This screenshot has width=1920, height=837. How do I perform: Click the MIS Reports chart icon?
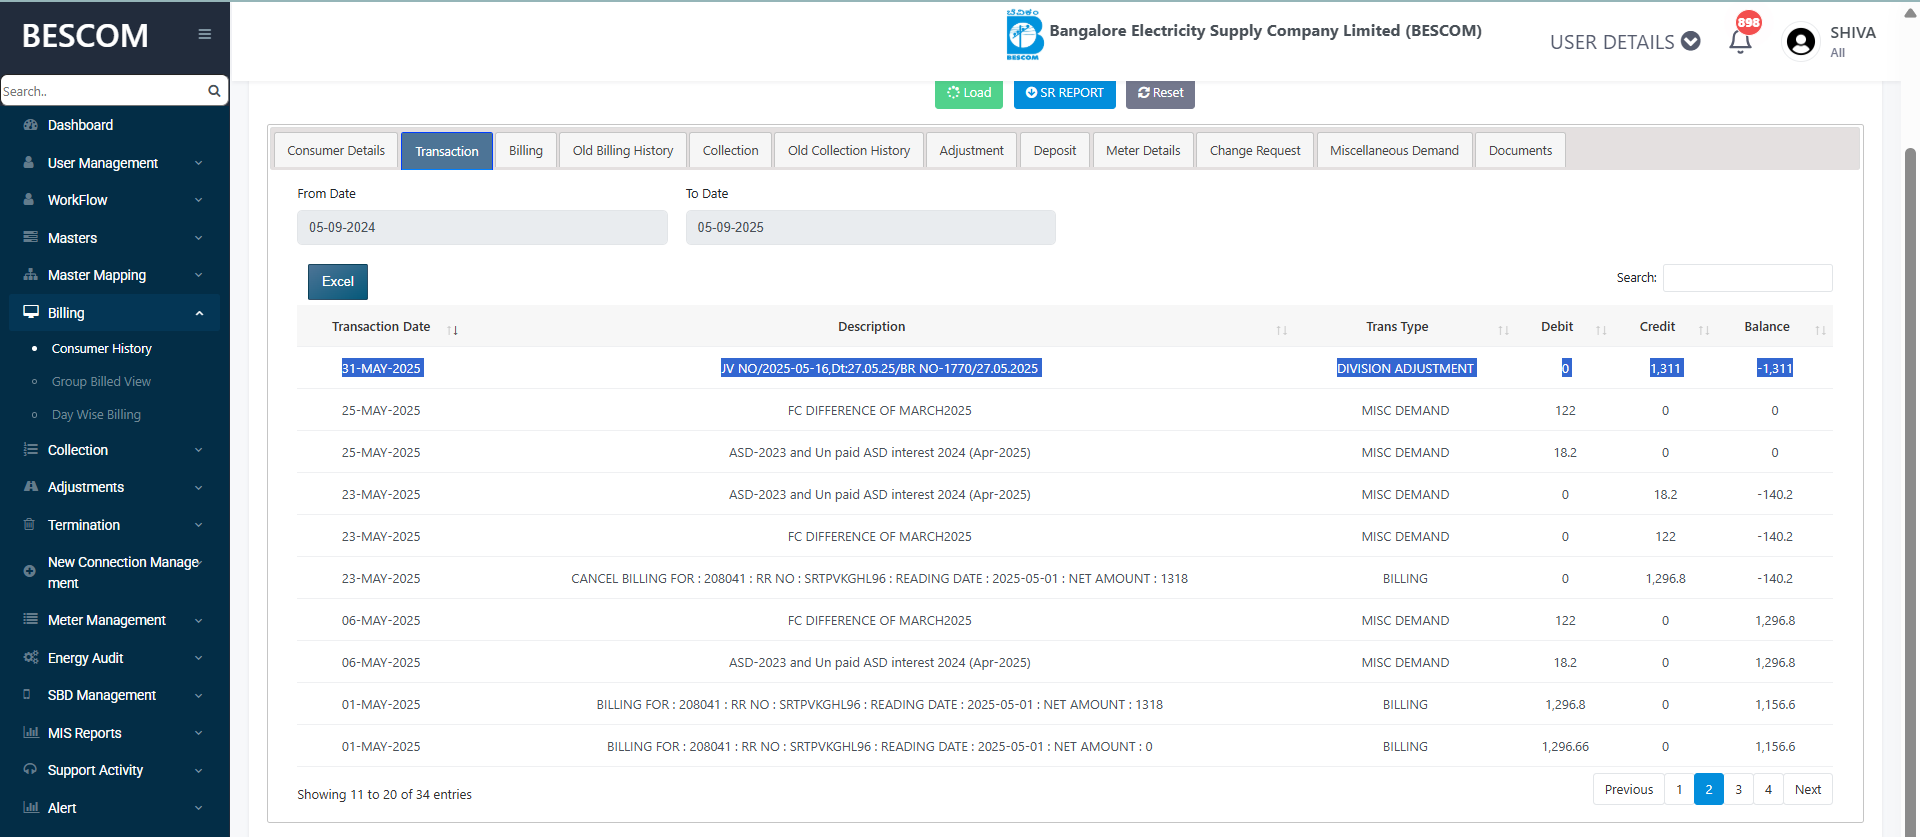(31, 733)
